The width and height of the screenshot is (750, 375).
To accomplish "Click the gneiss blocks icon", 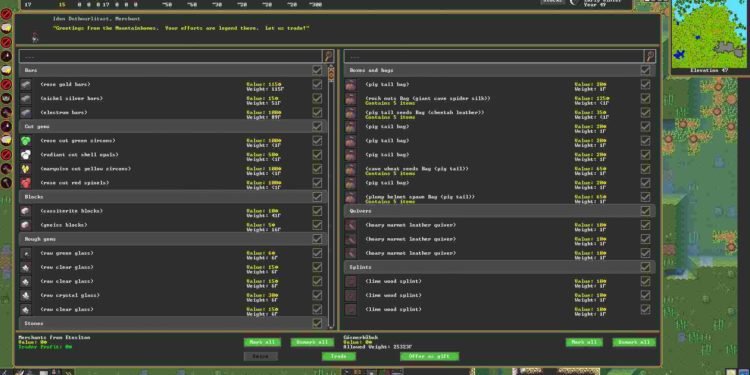I will pos(26,225).
